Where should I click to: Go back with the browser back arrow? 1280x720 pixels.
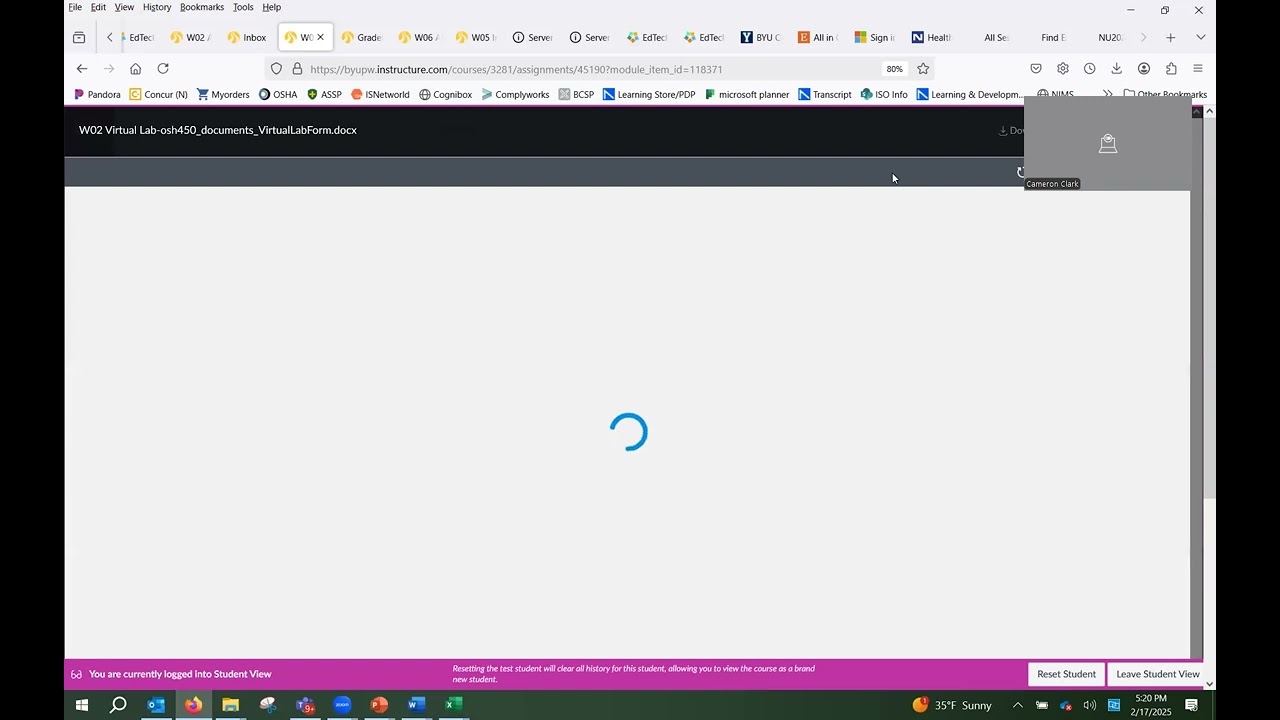tap(82, 69)
